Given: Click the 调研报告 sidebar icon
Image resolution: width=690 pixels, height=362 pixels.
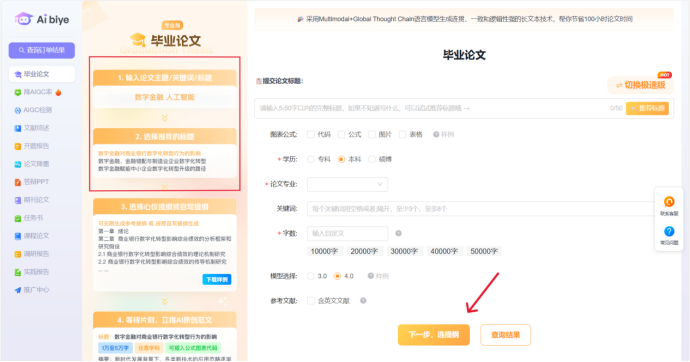Looking at the screenshot, I should 18,254.
